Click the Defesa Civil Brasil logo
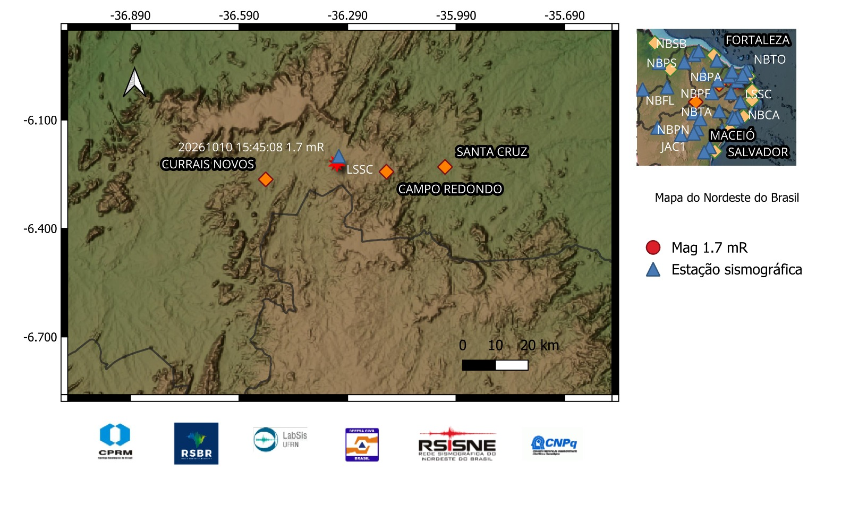850x505 pixels. click(x=362, y=444)
